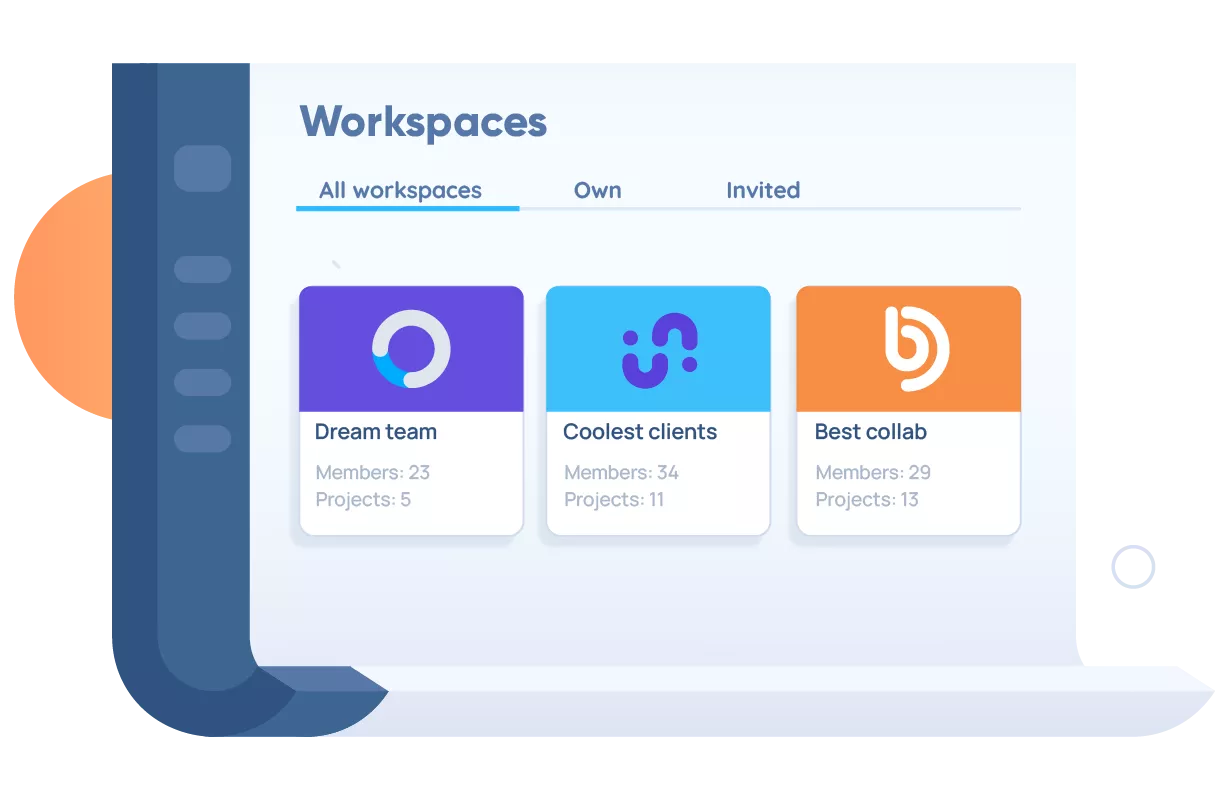Click the round circle button at lower right

coord(1133,567)
